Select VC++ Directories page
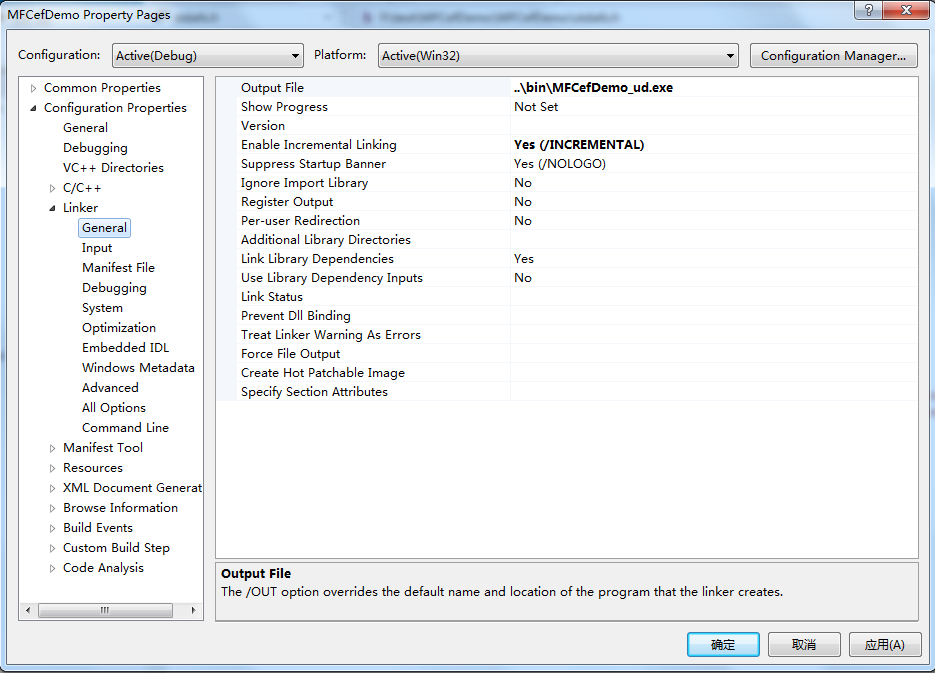 [x=113, y=168]
